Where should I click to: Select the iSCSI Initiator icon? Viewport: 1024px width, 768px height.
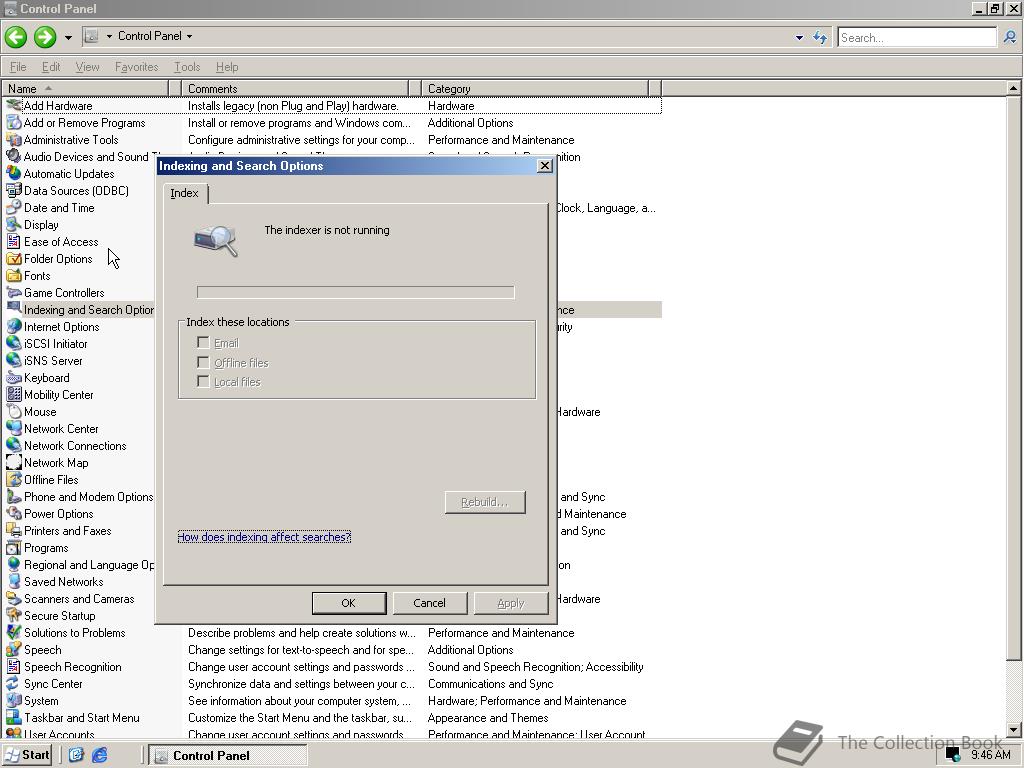(13, 343)
